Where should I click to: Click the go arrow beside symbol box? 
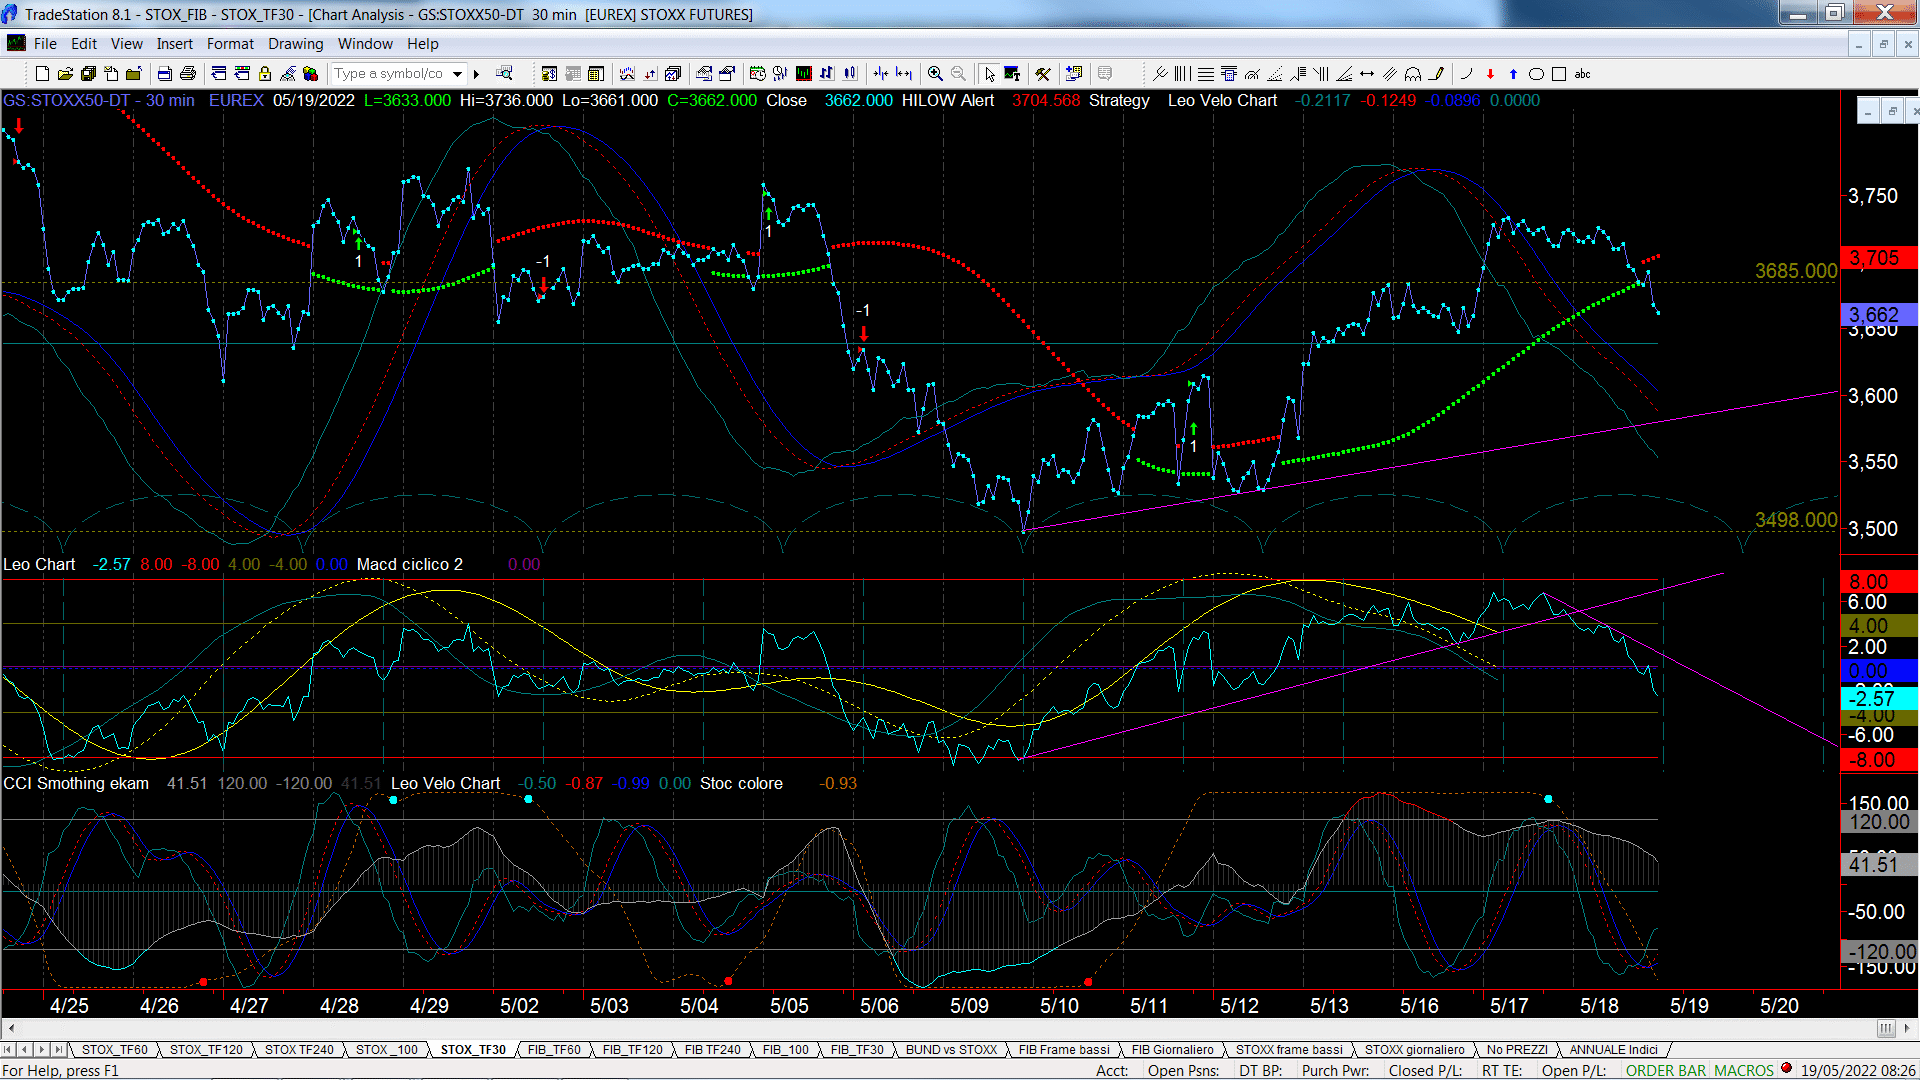click(477, 74)
